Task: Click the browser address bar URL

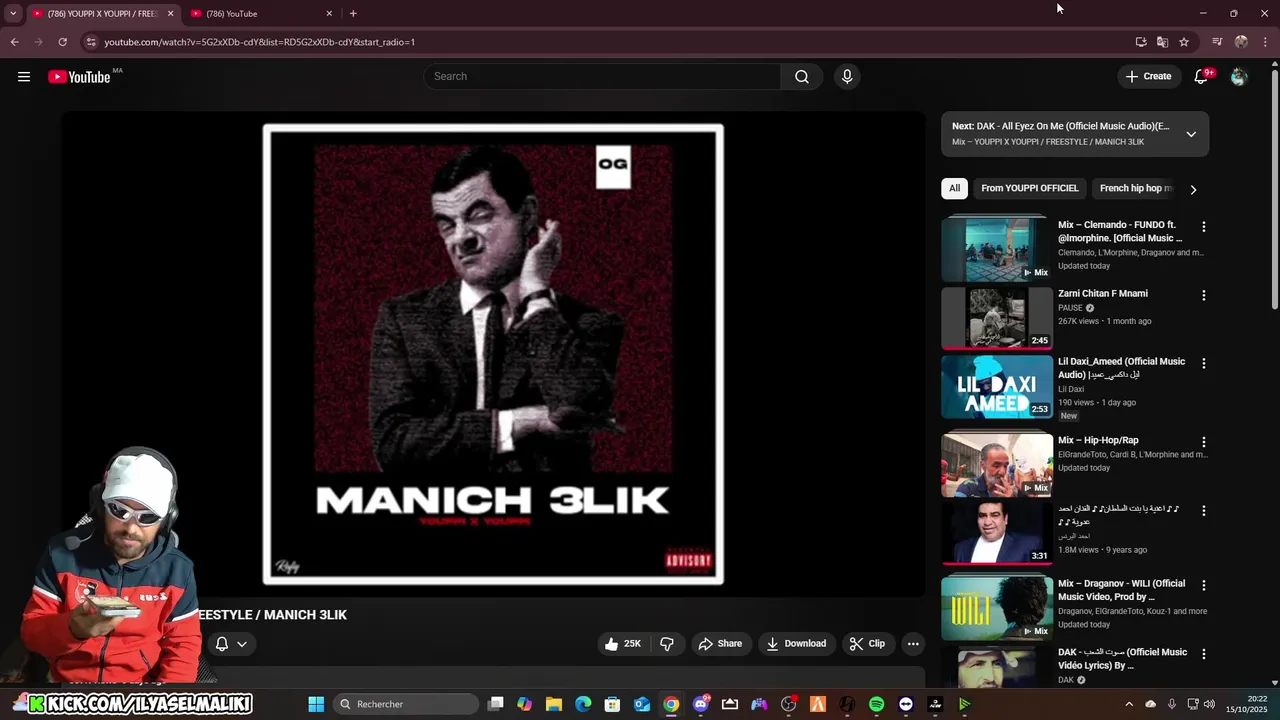Action: click(259, 42)
